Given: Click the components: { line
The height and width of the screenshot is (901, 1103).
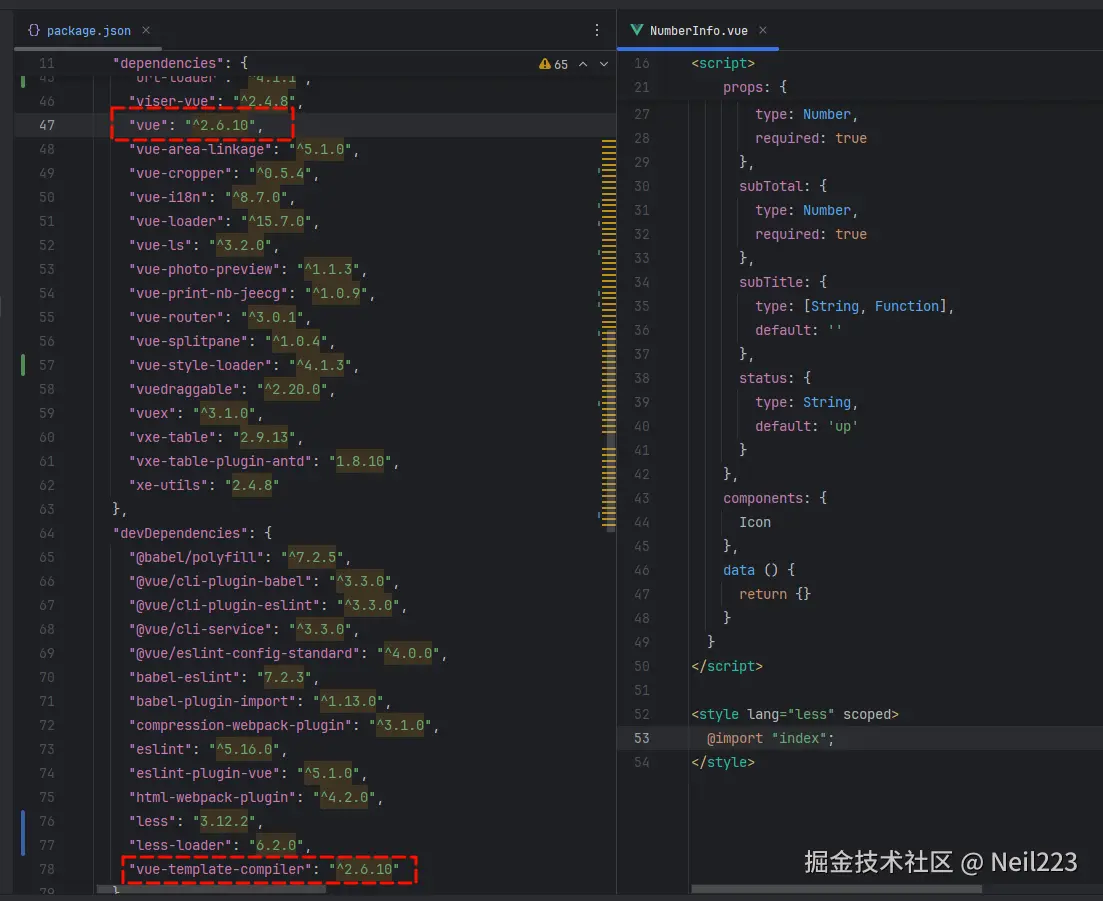Looking at the screenshot, I should pos(775,499).
